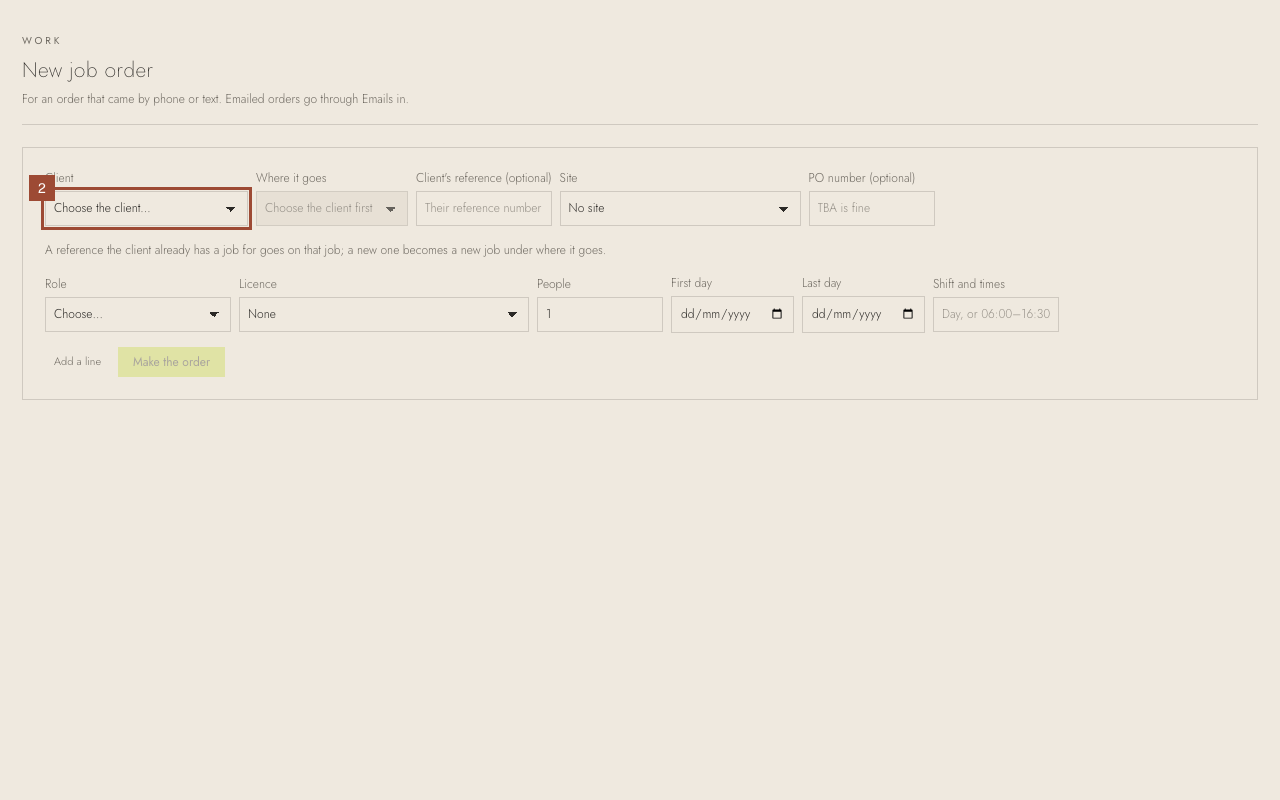The height and width of the screenshot is (800, 1280).
Task: Click the Client's reference input field
Action: pyautogui.click(x=484, y=208)
